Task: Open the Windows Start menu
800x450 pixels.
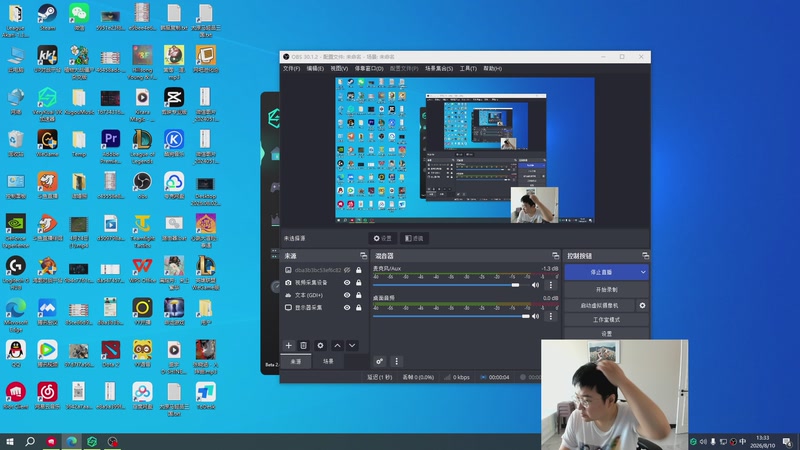Action: (x=10, y=441)
